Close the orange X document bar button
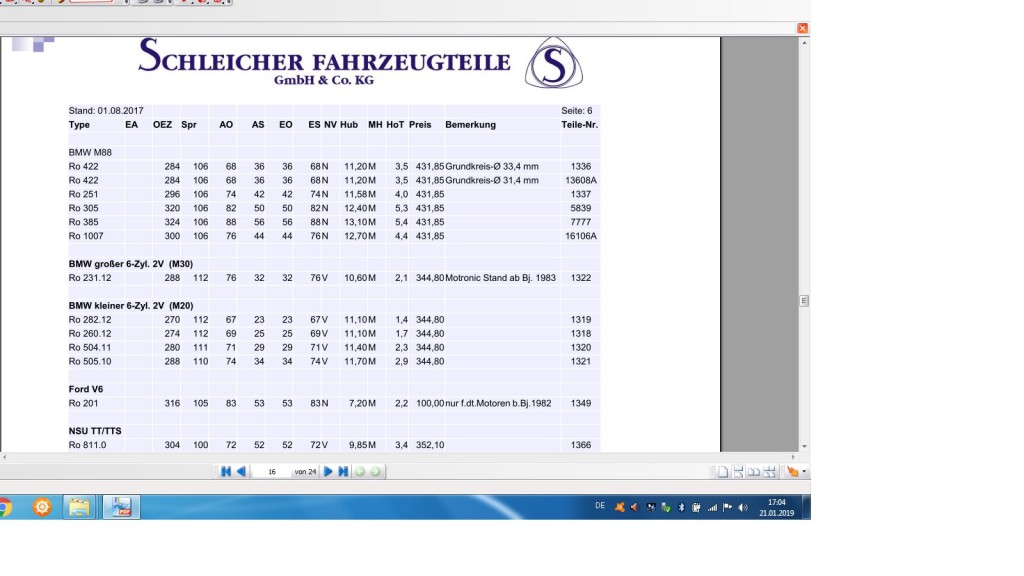The image size is (1024, 576). click(802, 28)
